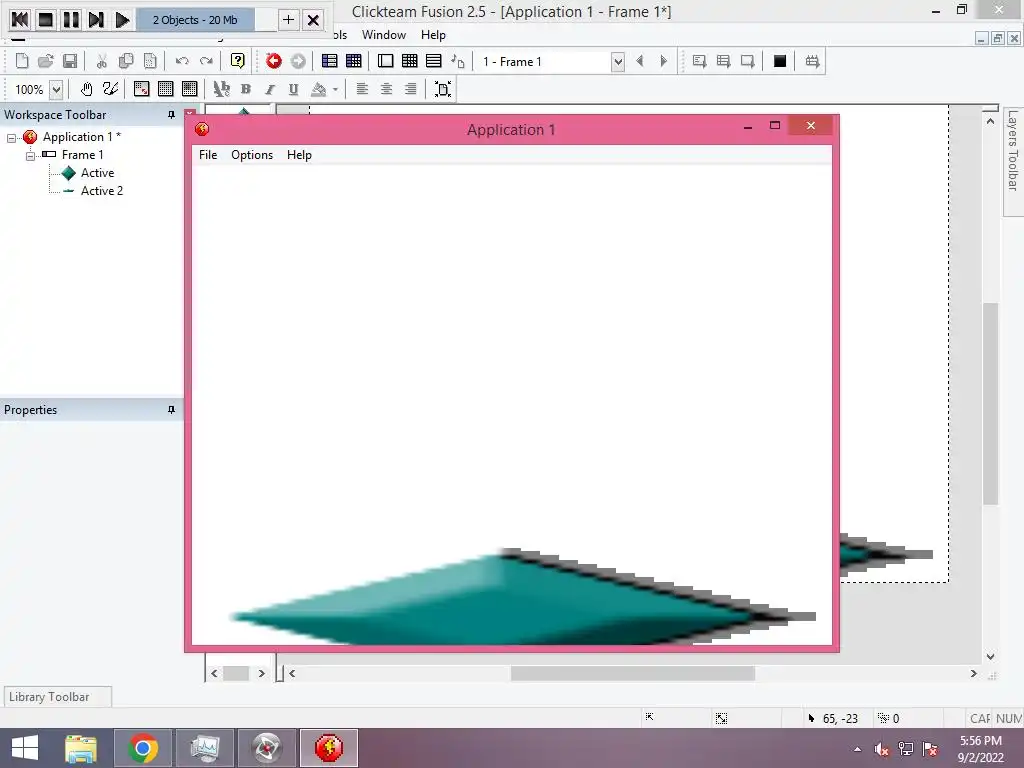
Task: Click the text color paint bucket
Action: click(x=319, y=89)
